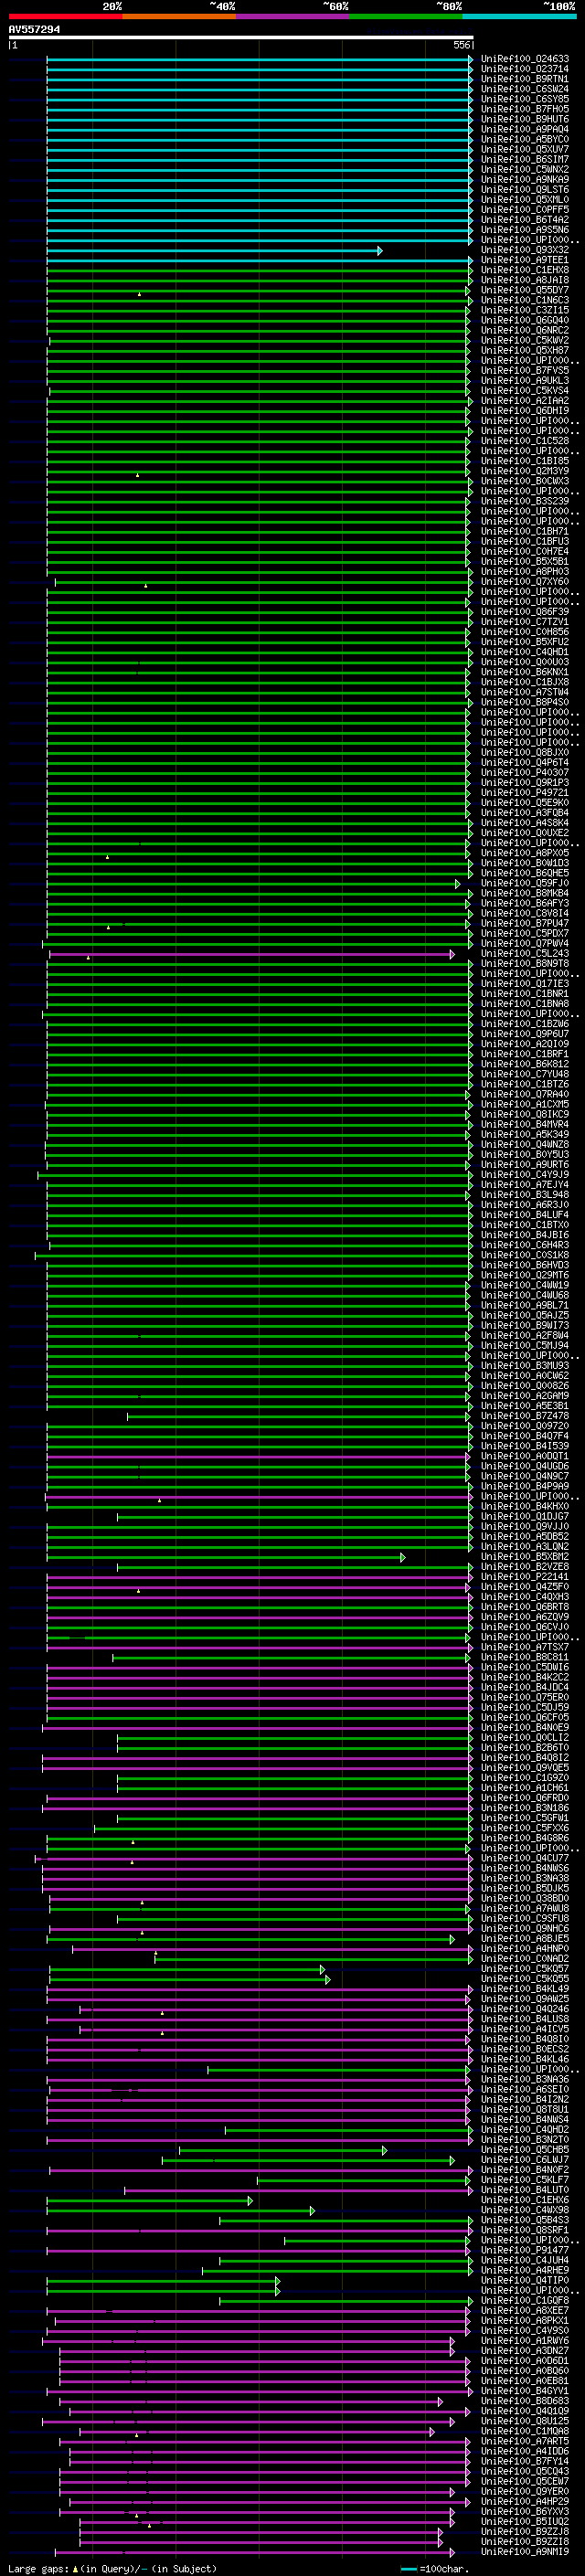
Task: Select UniRef100_Q6NRC2 label
Action: pos(525,330)
